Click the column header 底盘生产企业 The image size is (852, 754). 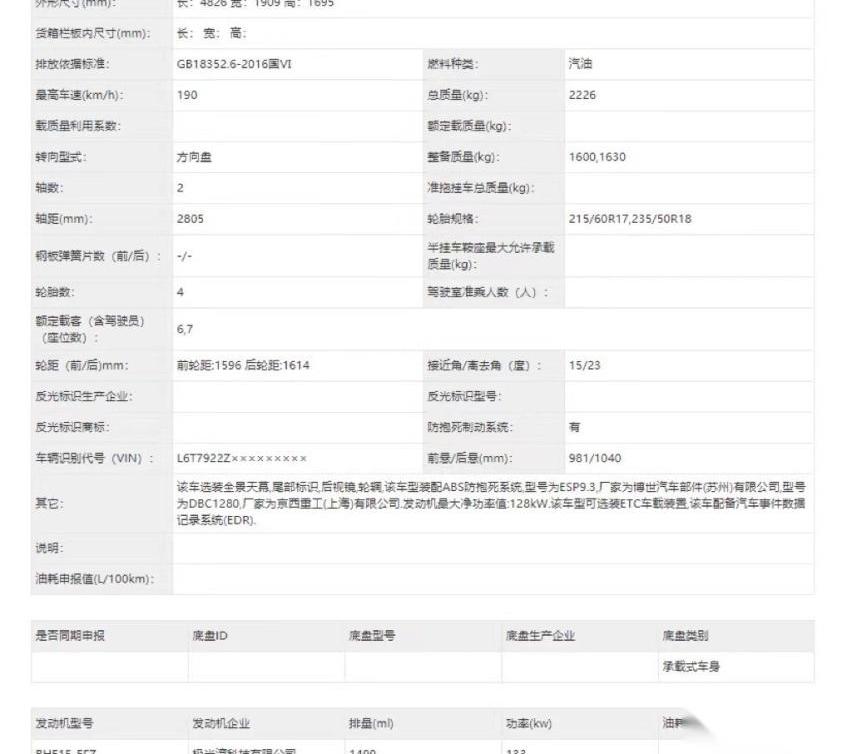click(x=540, y=636)
